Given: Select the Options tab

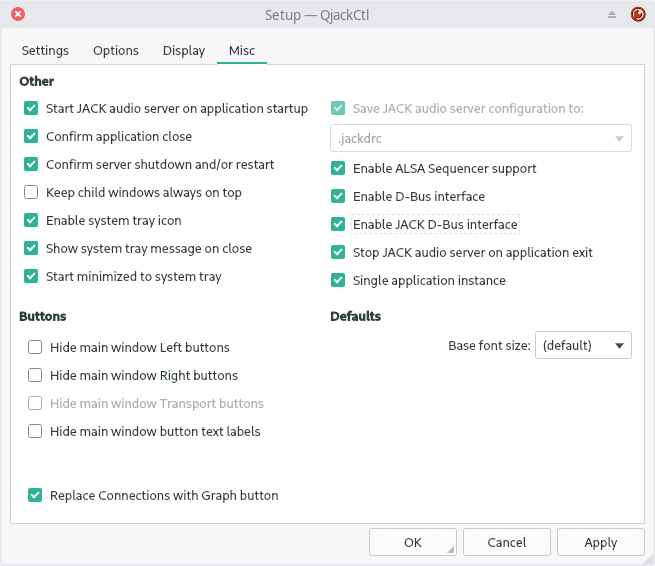Looking at the screenshot, I should (116, 51).
